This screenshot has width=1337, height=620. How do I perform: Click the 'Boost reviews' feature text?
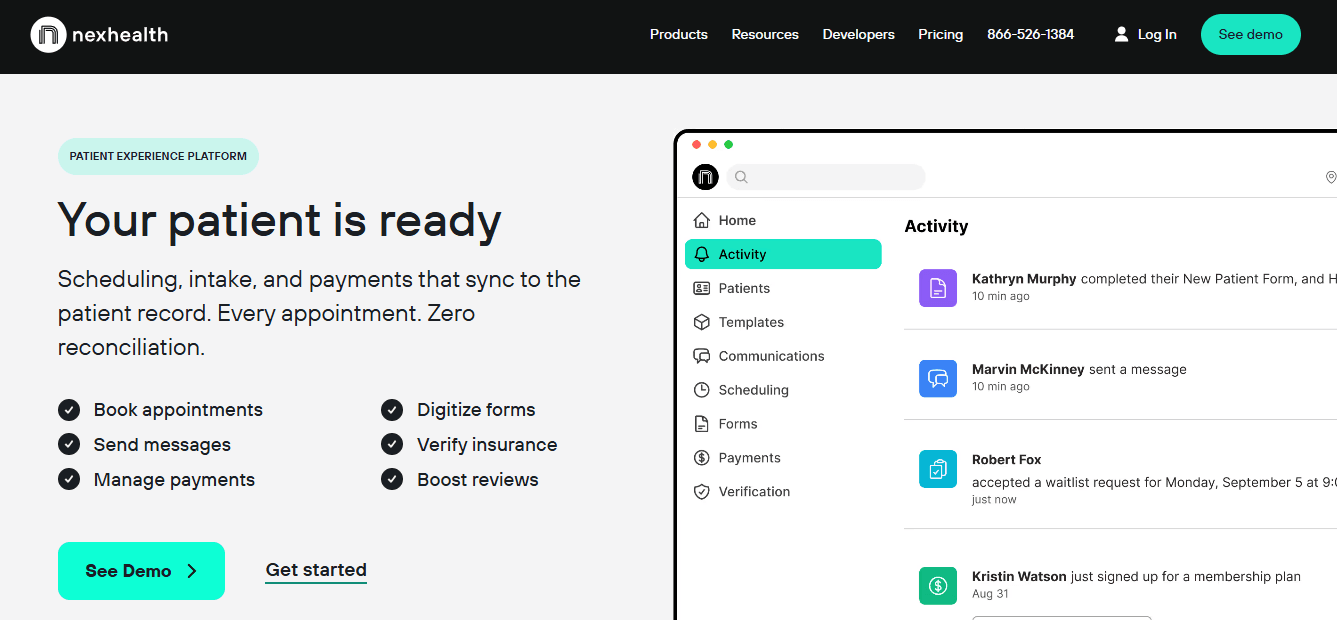(x=478, y=480)
